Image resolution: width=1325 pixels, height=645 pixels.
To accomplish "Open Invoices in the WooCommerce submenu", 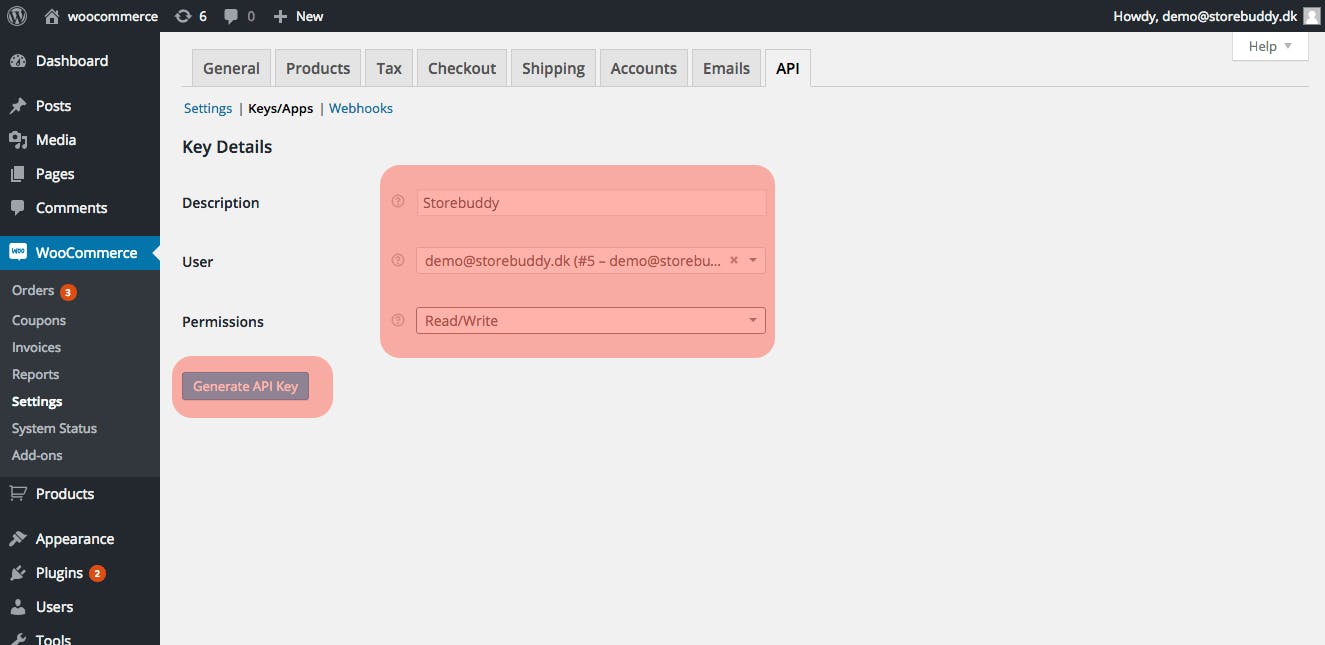I will pos(36,347).
